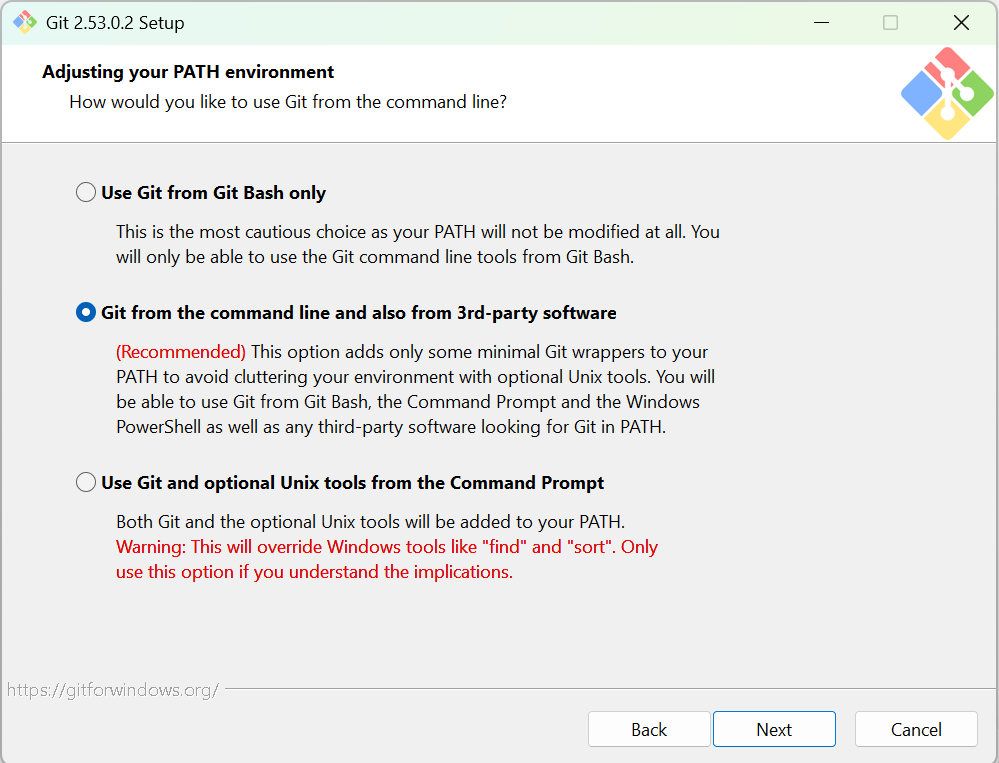Click the "Both Git and the optional Unix tools" text

click(x=370, y=522)
